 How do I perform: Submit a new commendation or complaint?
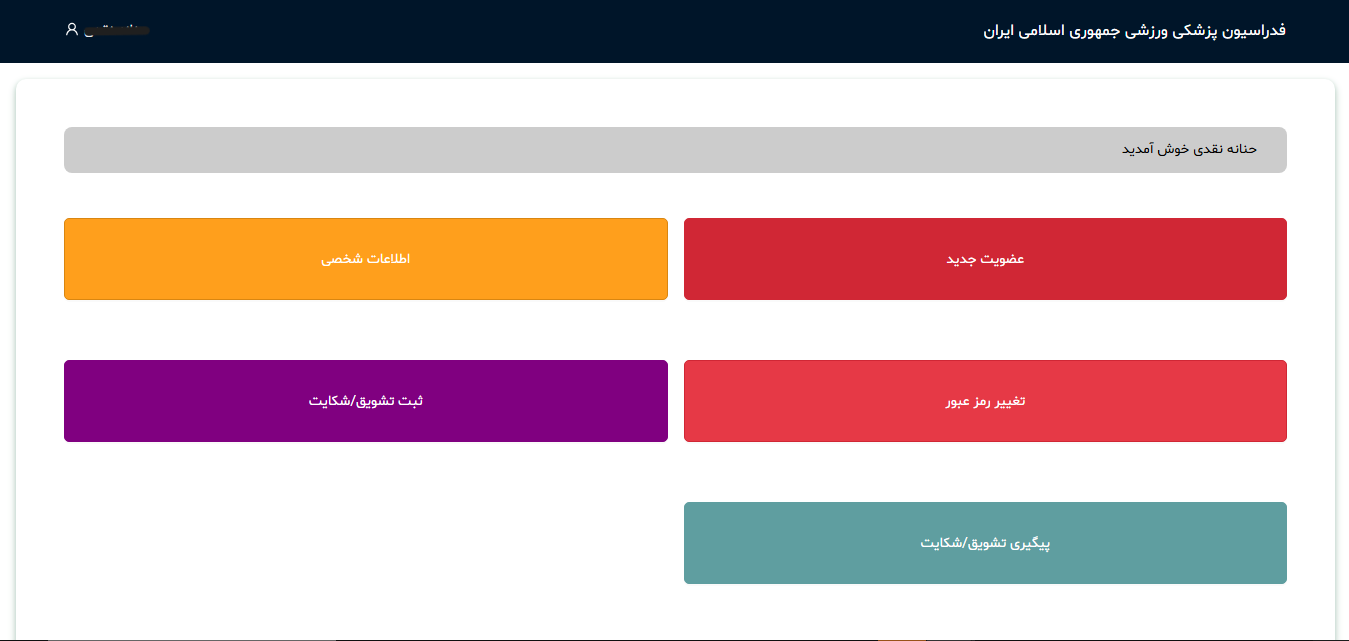[x=365, y=401]
